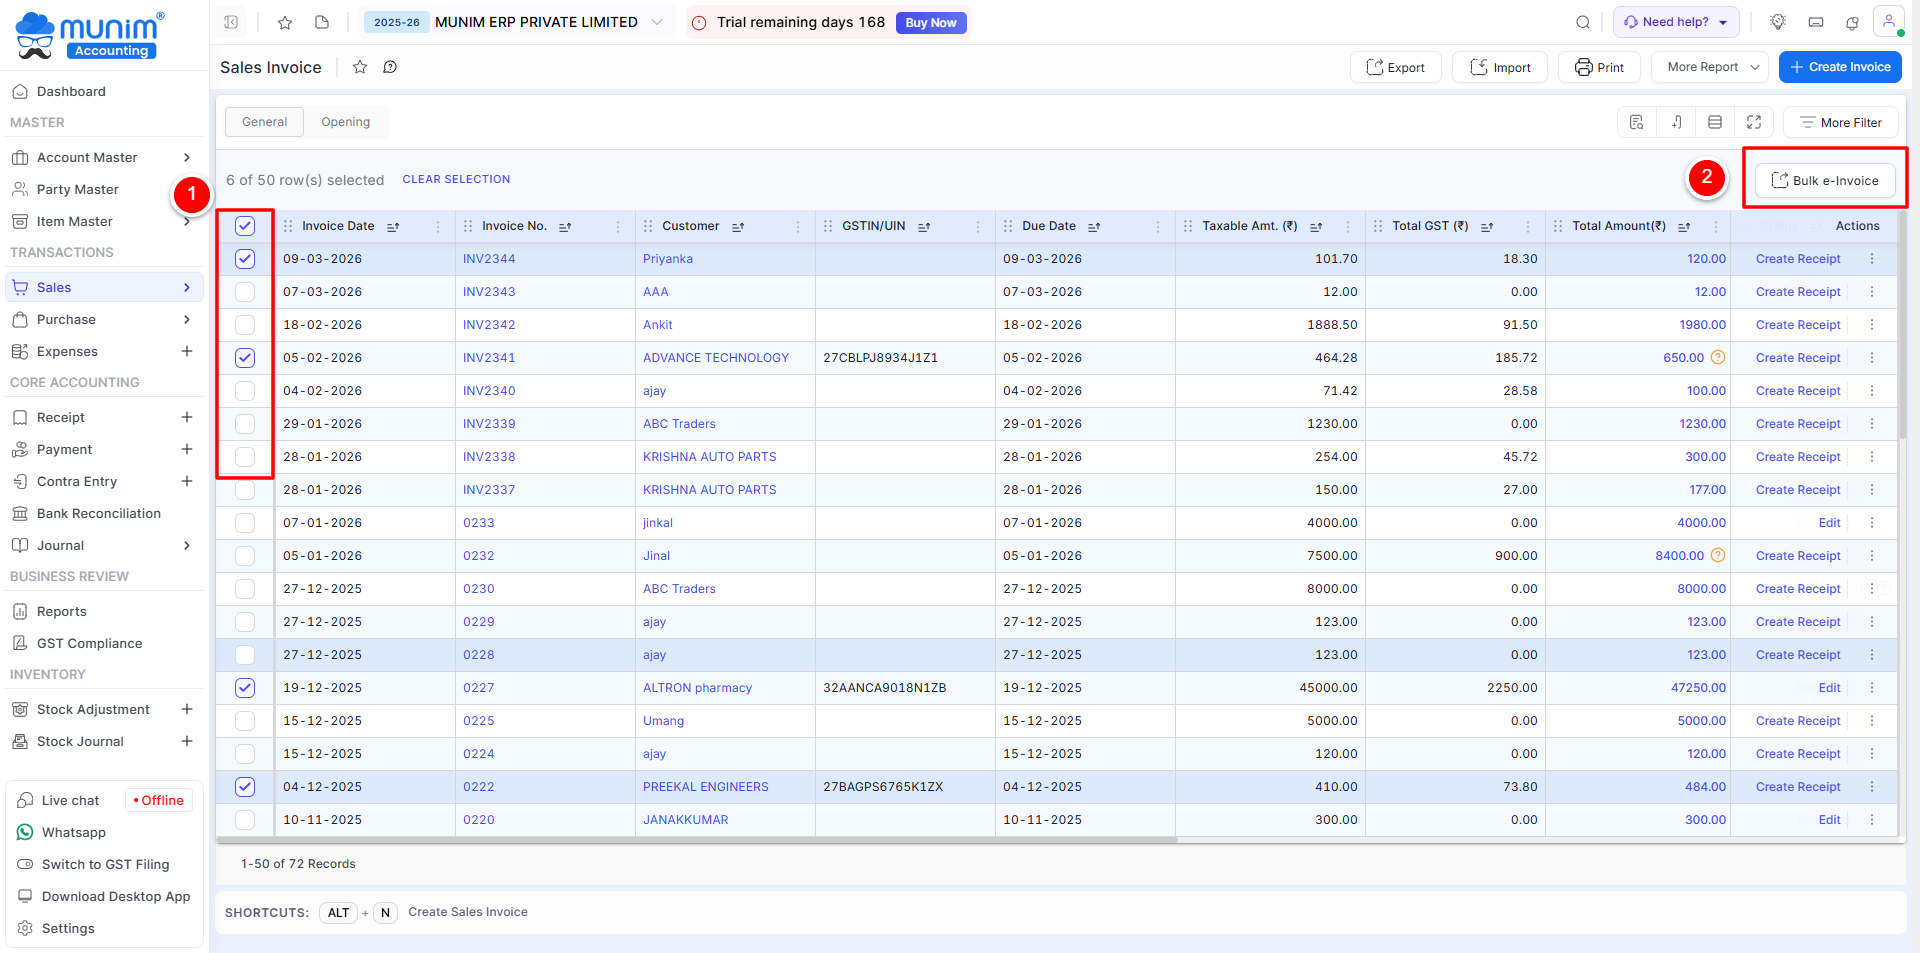Uncheck the select-all header checkbox
Viewport: 1920px width, 953px height.
point(245,226)
